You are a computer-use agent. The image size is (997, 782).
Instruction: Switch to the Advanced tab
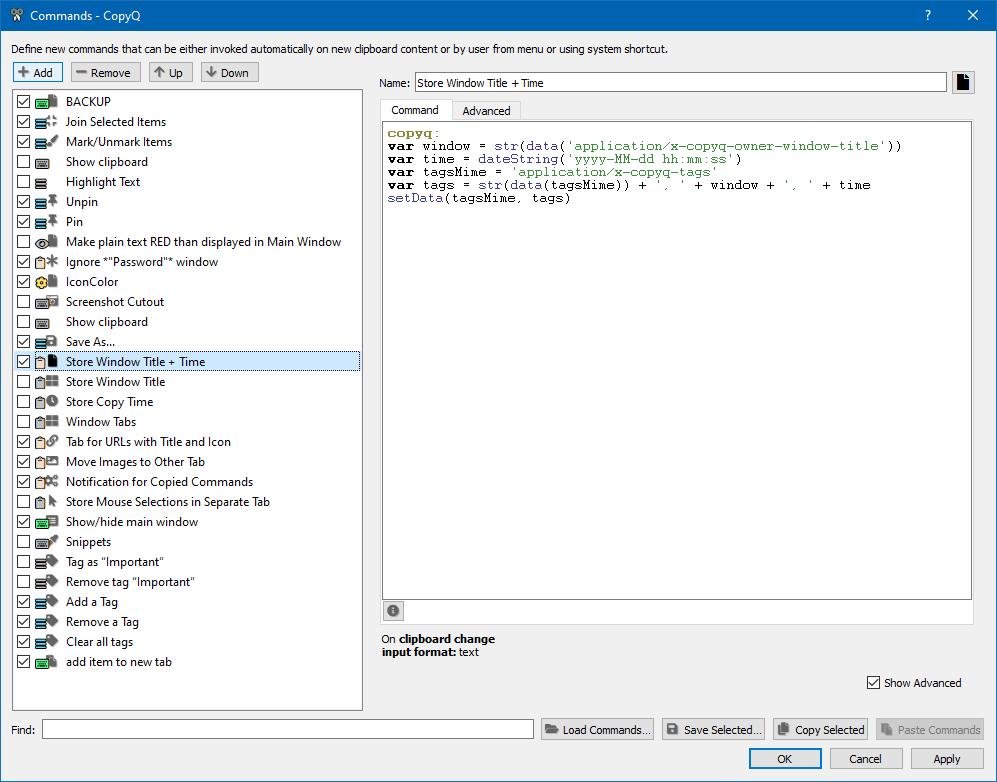click(486, 111)
